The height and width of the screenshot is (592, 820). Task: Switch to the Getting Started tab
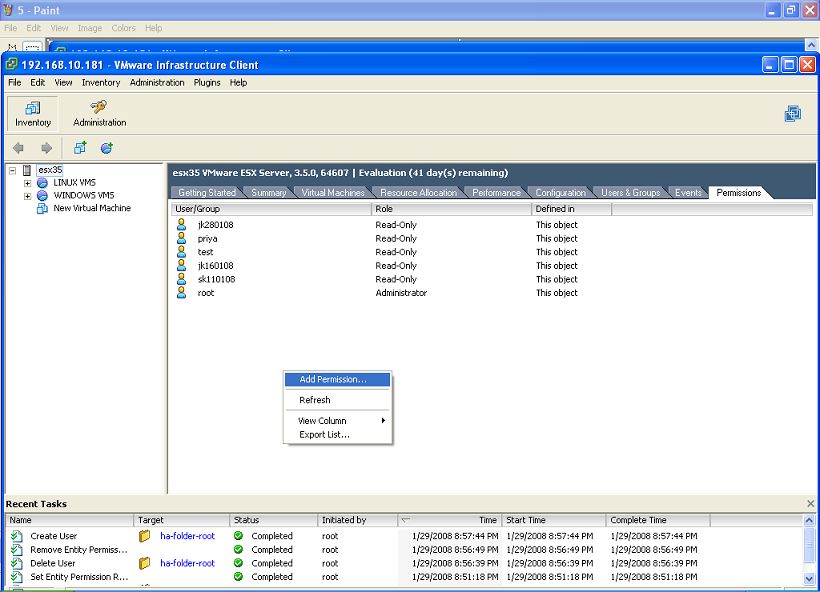[x=207, y=192]
